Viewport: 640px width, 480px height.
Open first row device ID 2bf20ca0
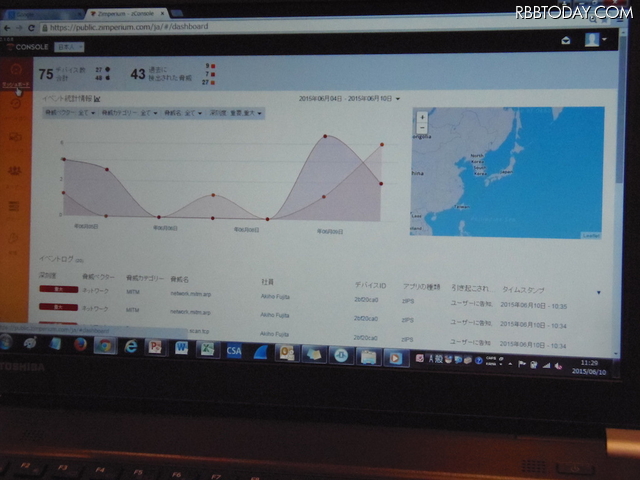[366, 300]
